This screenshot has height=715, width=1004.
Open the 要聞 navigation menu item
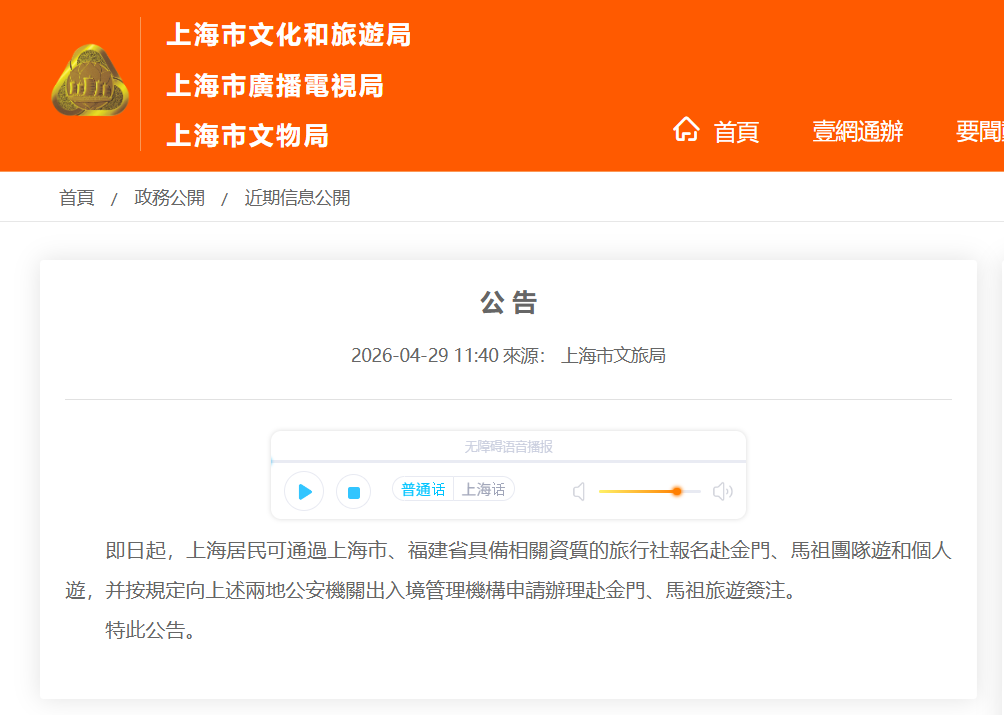click(978, 131)
